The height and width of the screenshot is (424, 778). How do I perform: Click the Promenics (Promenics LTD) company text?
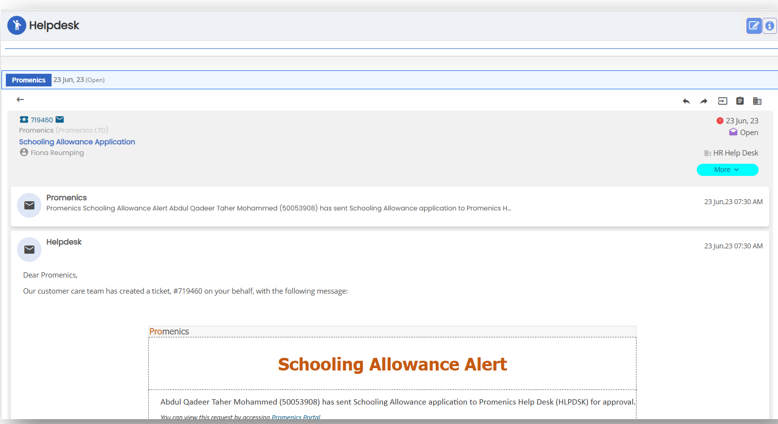point(64,130)
